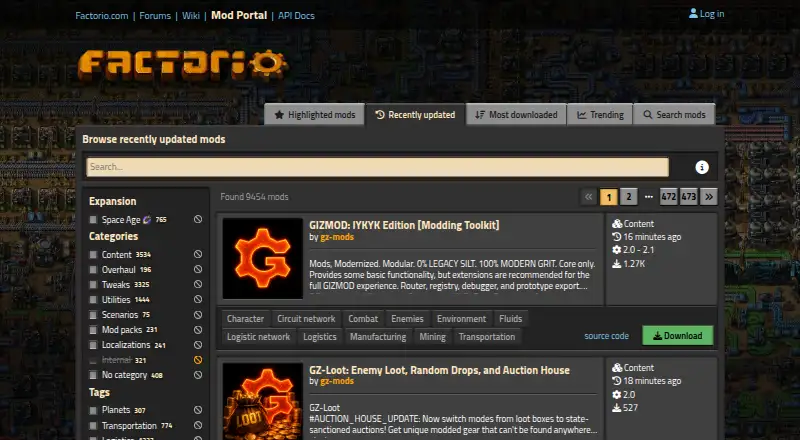Screen dimensions: 800x440
Task: Check the Mod packs checkbox
Action: tap(93, 330)
